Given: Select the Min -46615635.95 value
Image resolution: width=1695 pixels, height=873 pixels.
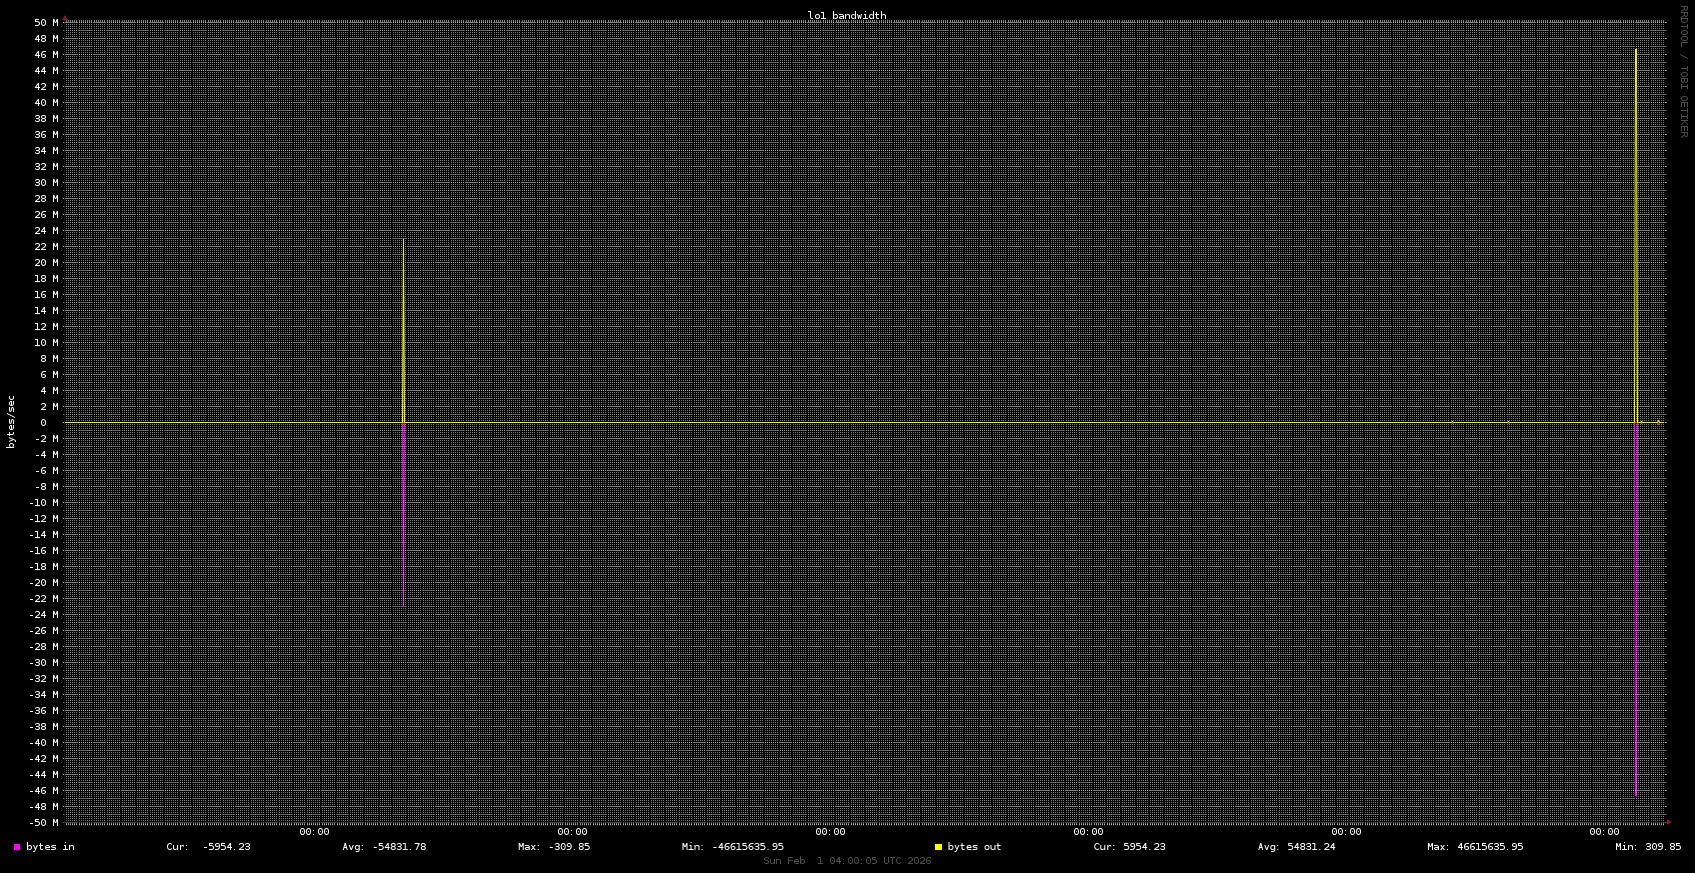Looking at the screenshot, I should click(733, 847).
